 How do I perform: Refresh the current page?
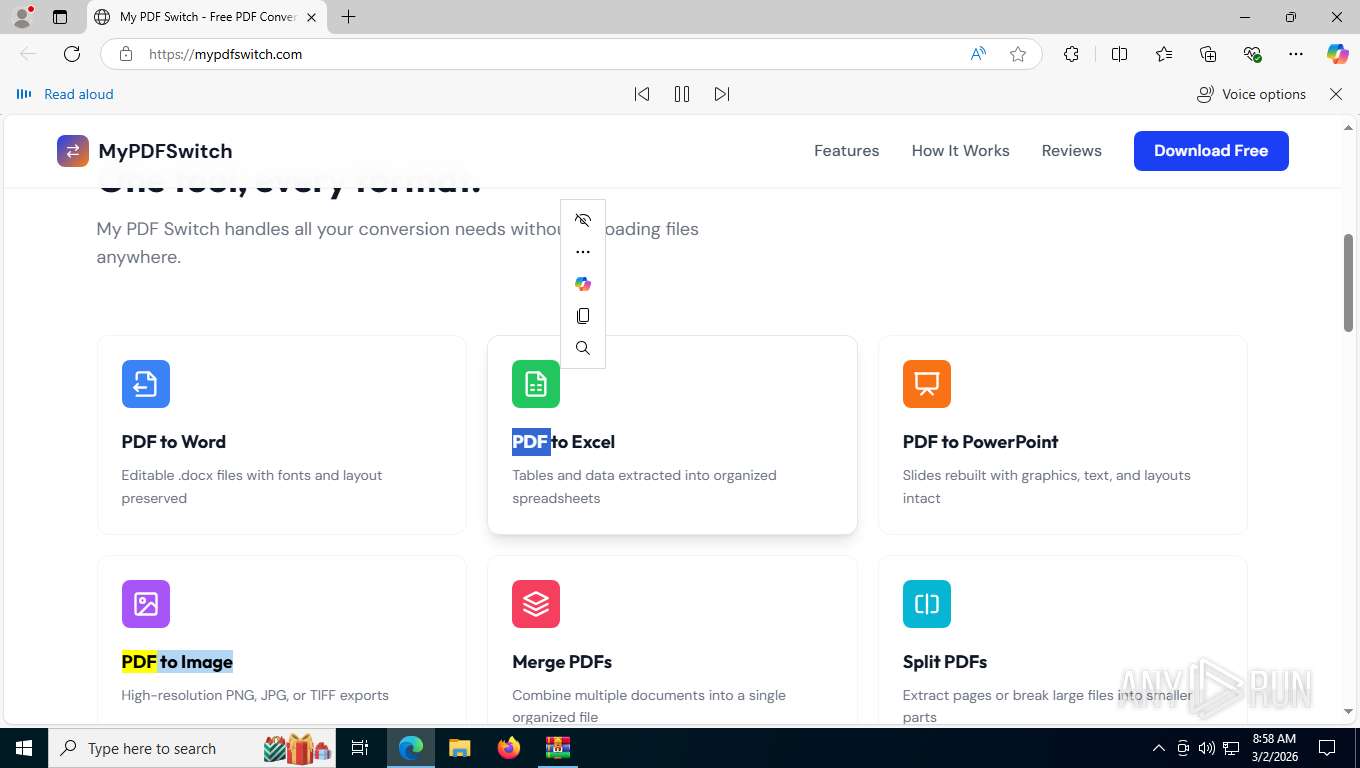[72, 54]
